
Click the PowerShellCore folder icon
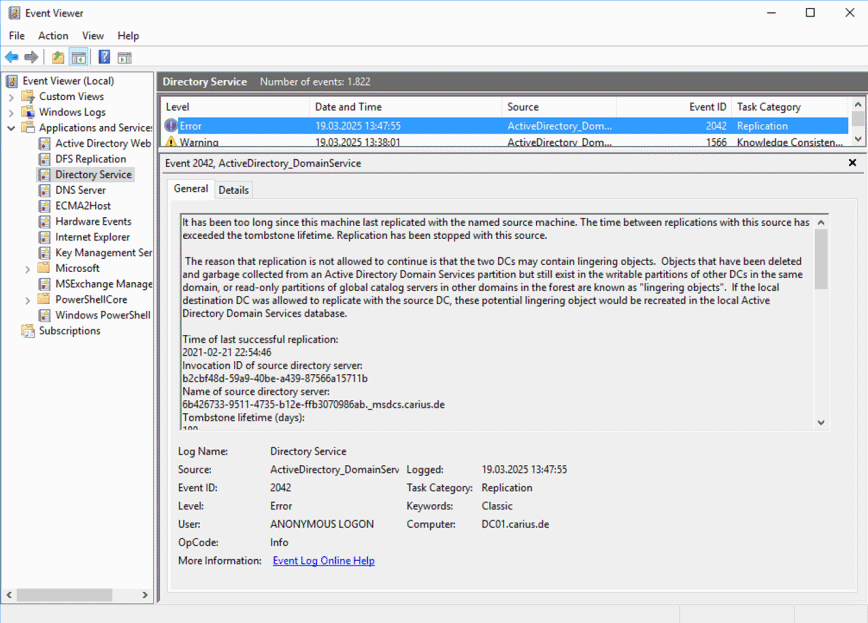click(x=44, y=300)
